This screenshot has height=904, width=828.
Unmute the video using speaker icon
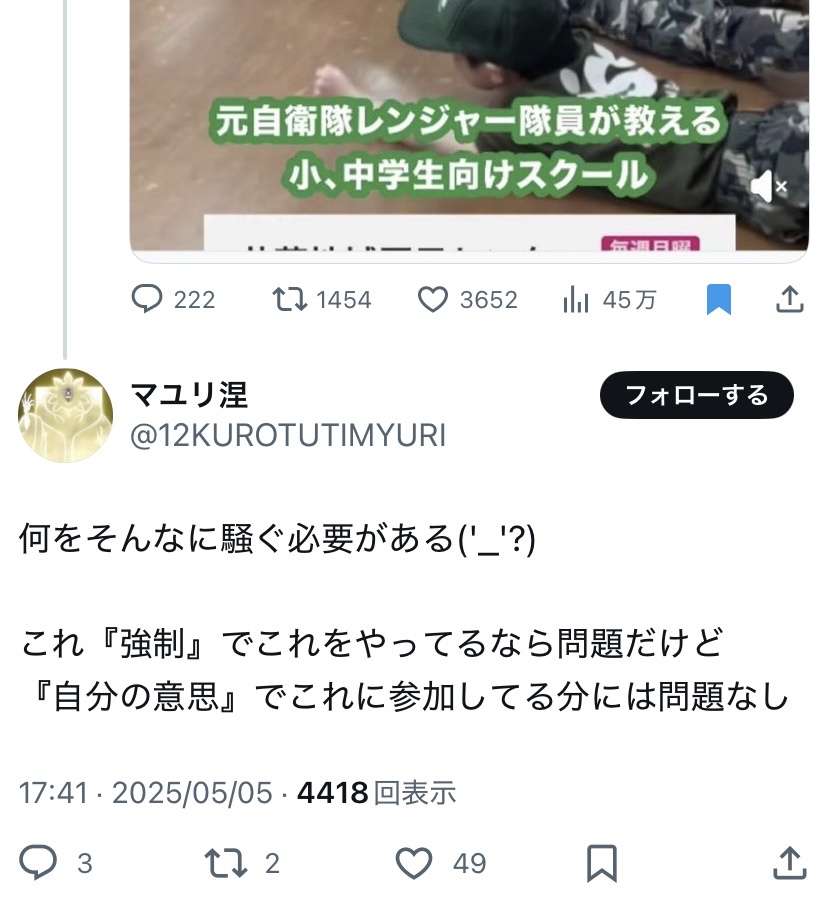[x=769, y=186]
